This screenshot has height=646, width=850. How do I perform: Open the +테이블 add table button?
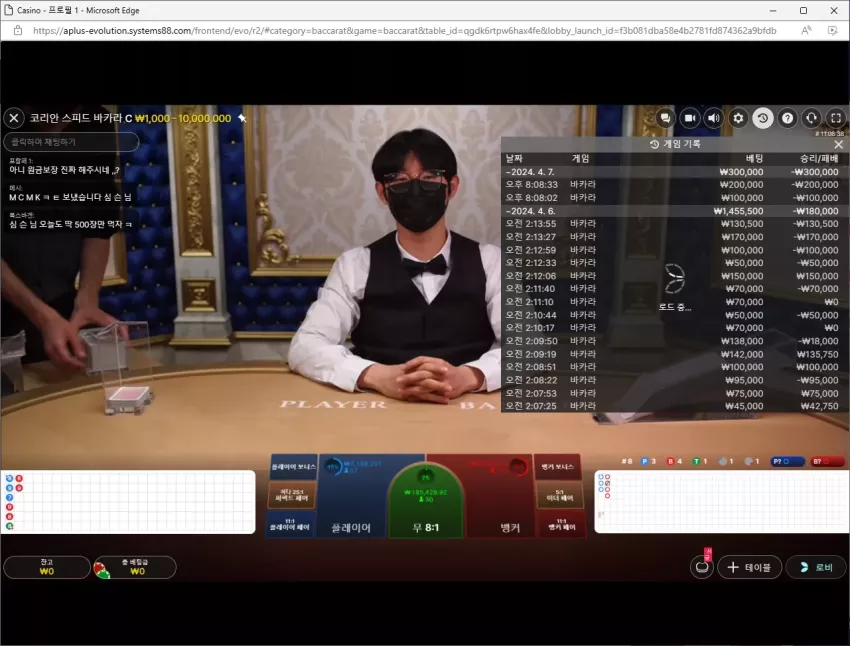tap(749, 567)
